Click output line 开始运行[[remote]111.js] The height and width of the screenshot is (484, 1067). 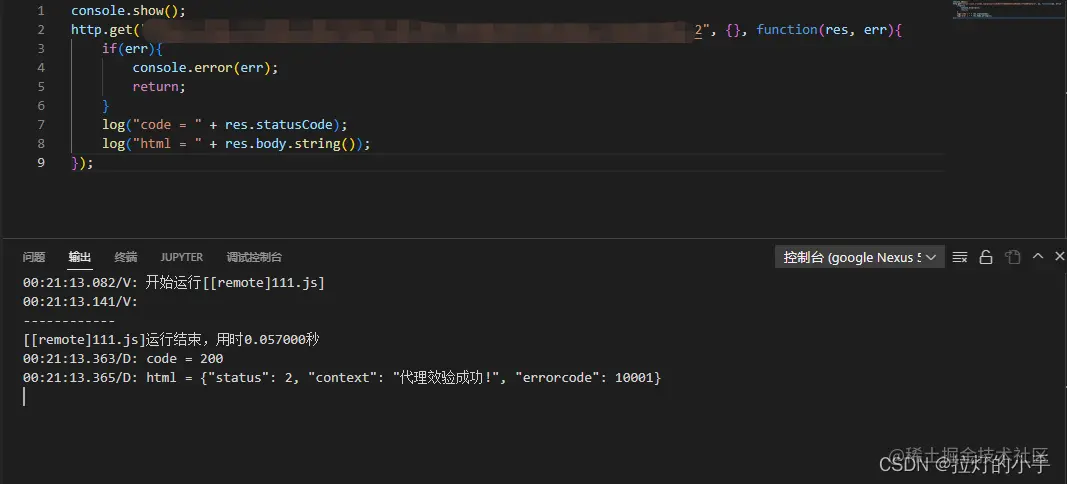(x=174, y=283)
